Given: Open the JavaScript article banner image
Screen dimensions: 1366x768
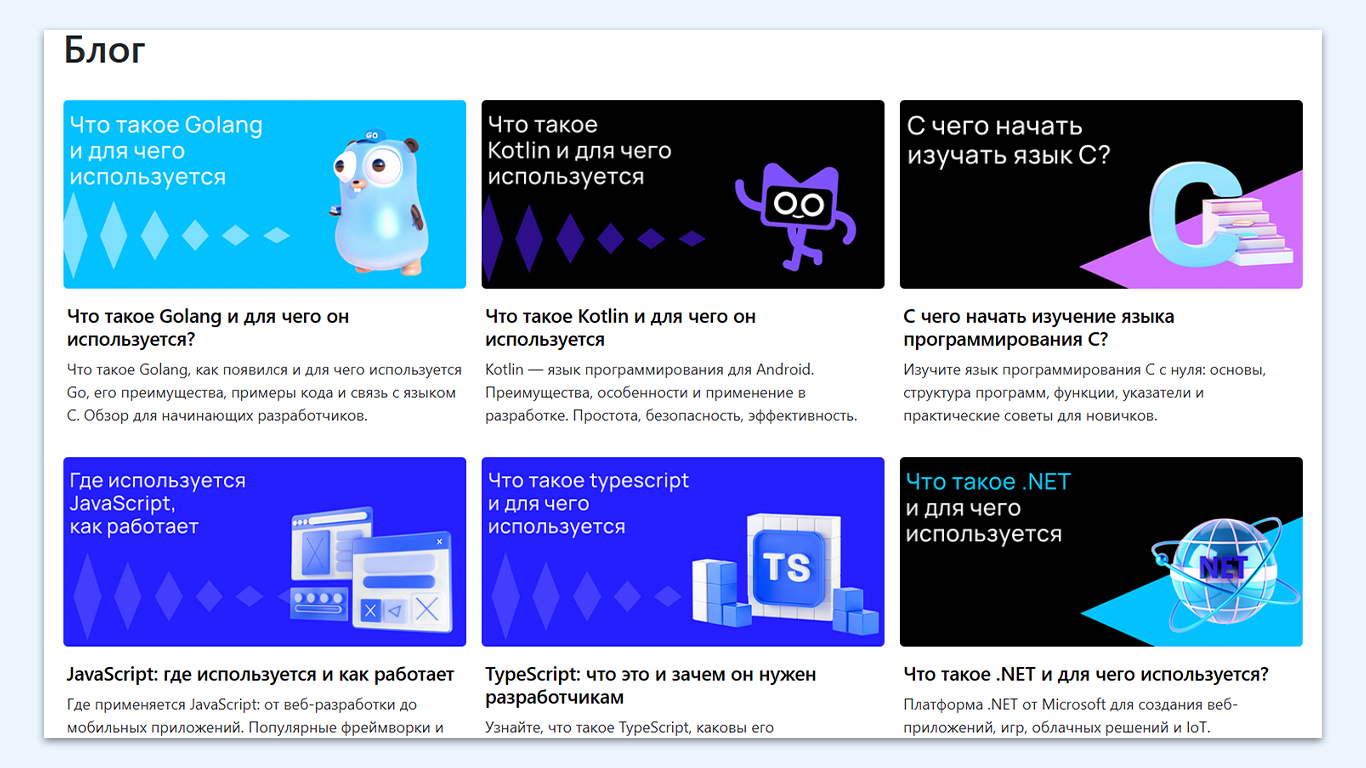Looking at the screenshot, I should 265,552.
